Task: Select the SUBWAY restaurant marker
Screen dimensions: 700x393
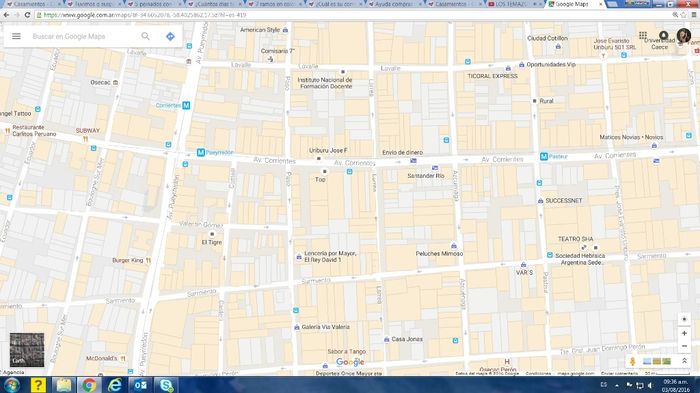Action: [85, 139]
